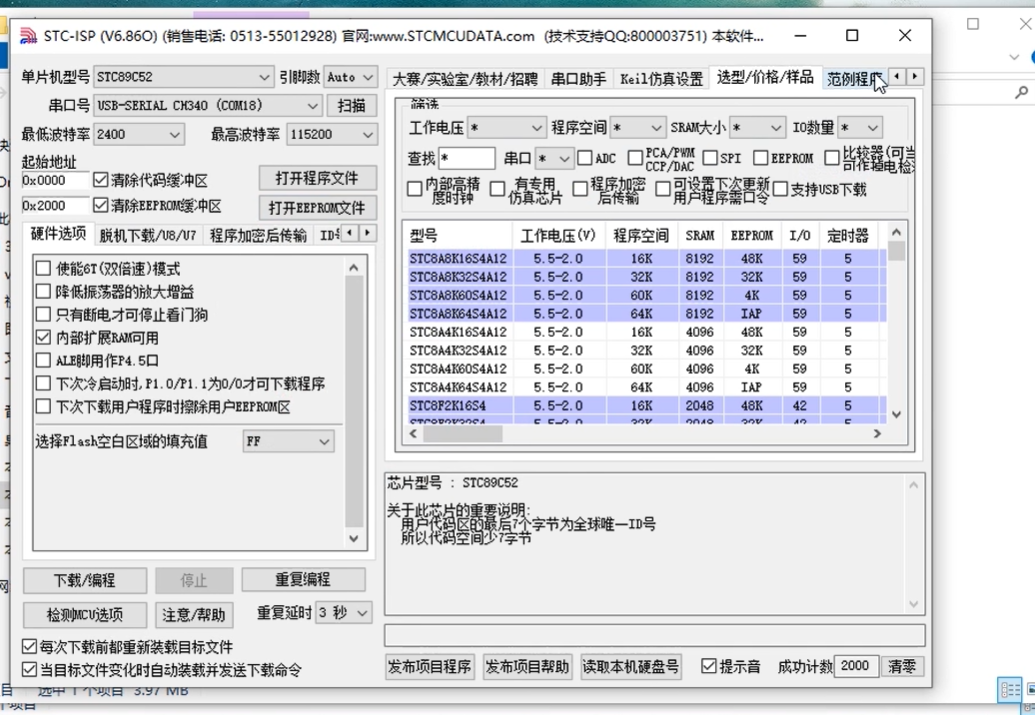Open 串口助手 tab
The width and height of the screenshot is (1035, 715).
[x=579, y=79]
